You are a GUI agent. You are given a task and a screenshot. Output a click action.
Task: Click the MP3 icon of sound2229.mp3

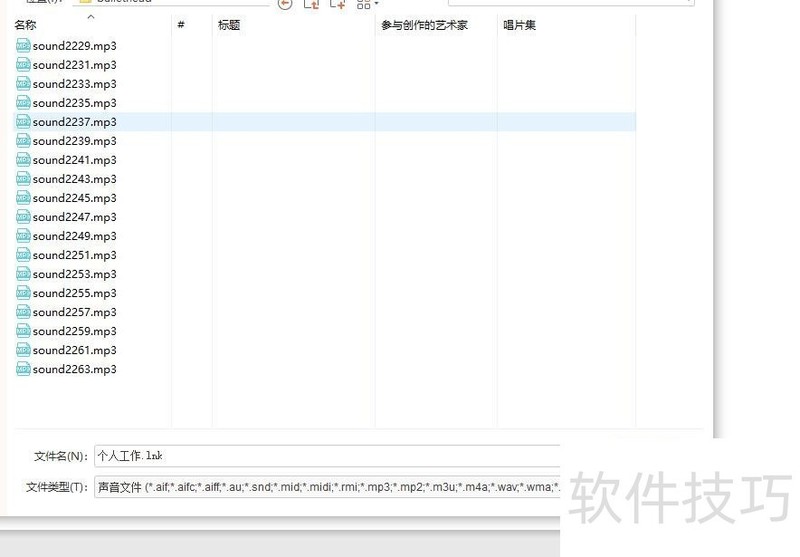pyautogui.click(x=23, y=46)
